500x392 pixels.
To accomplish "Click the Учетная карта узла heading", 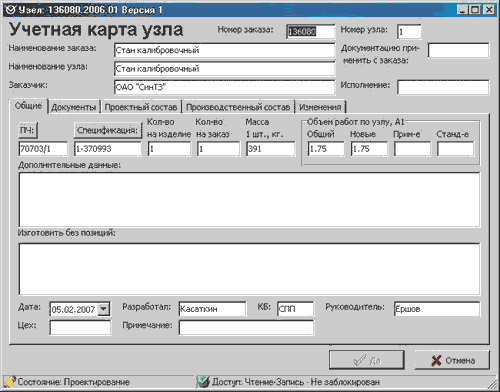I will point(96,30).
